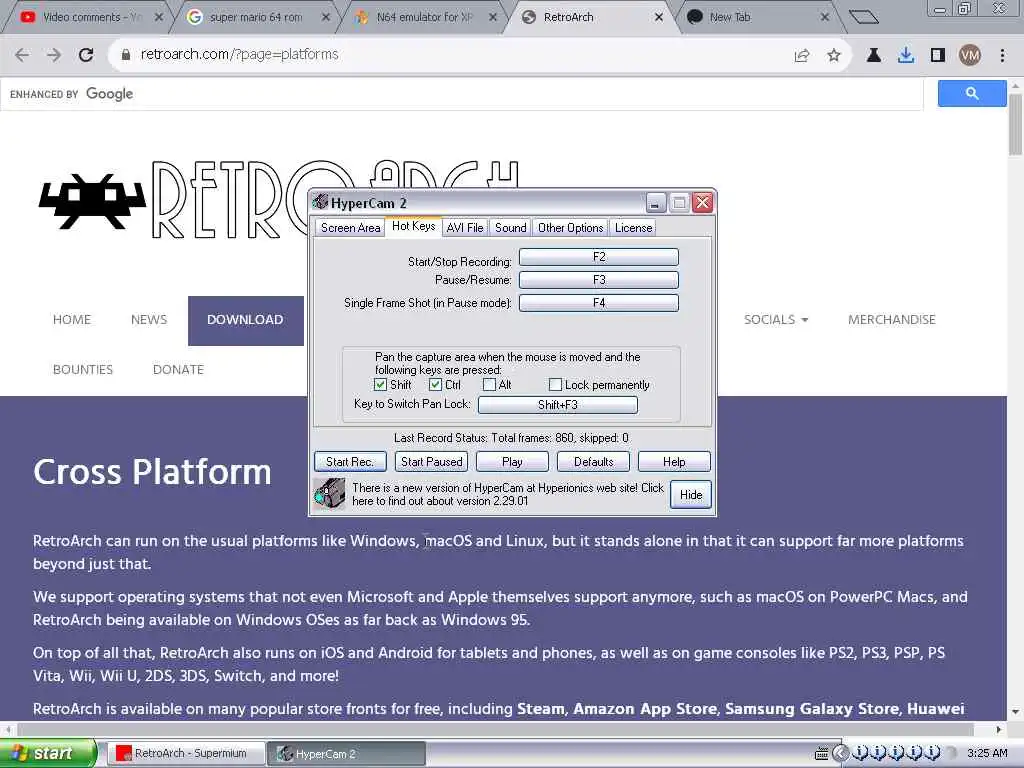The height and width of the screenshot is (768, 1024).
Task: Enable the Shift pan key checkbox
Action: [380, 385]
